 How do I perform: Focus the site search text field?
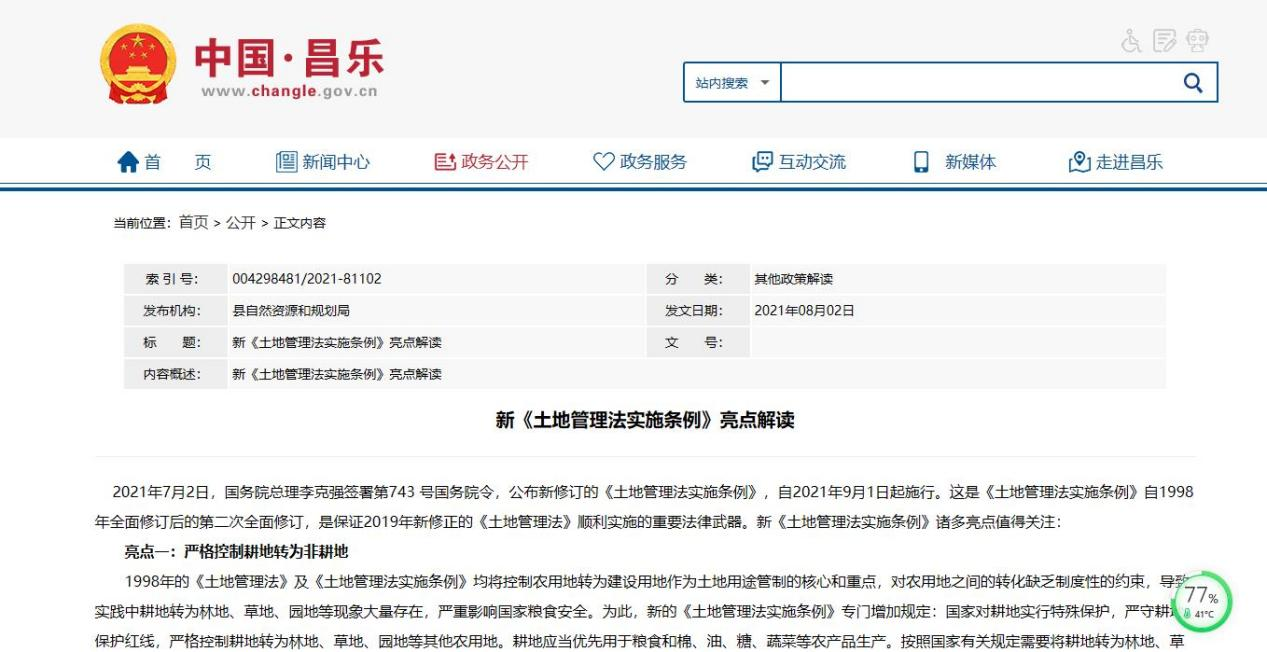(973, 83)
